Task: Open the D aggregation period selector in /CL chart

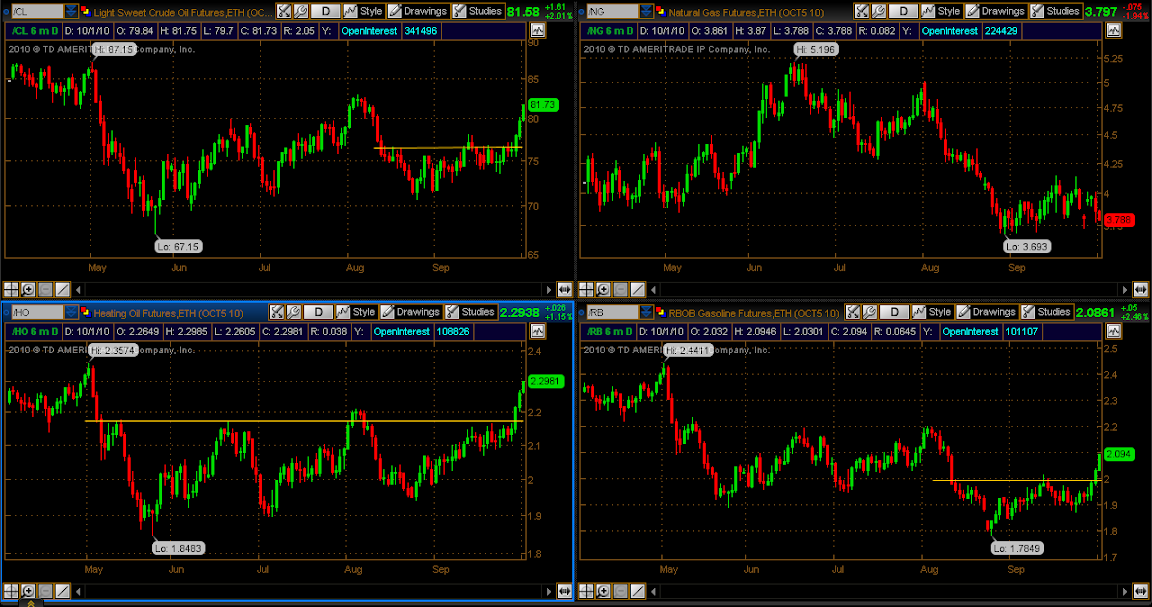Action: pos(325,11)
